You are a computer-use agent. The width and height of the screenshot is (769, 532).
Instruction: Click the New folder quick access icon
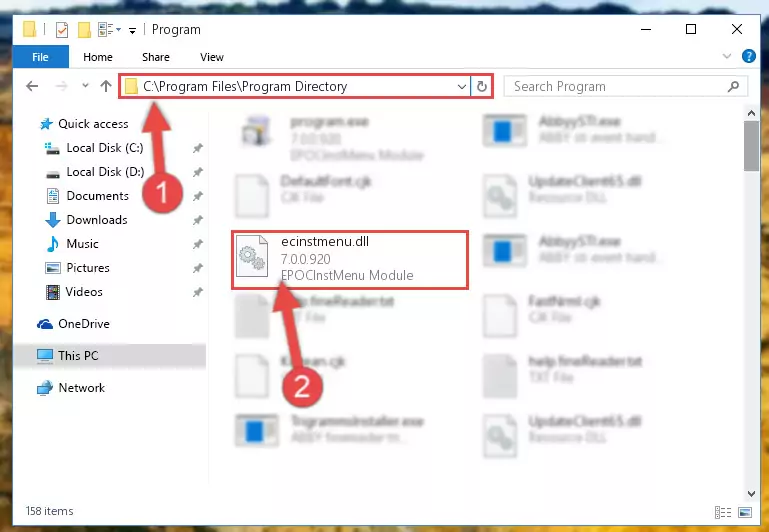(x=84, y=30)
